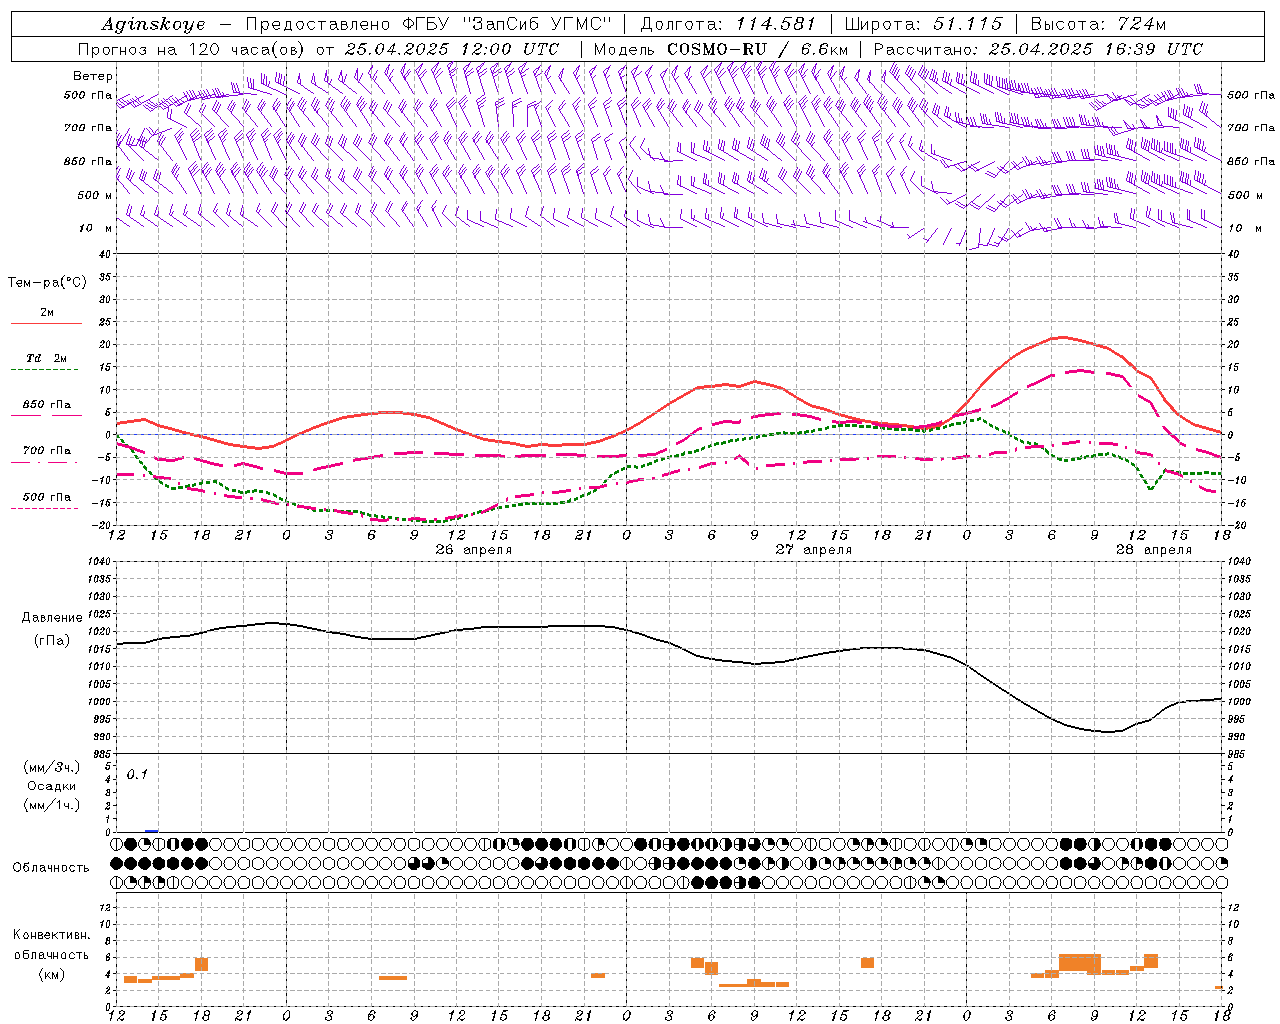Click the elevation label Высота: 724м
The image size is (1280, 1024).
[x=1098, y=24]
